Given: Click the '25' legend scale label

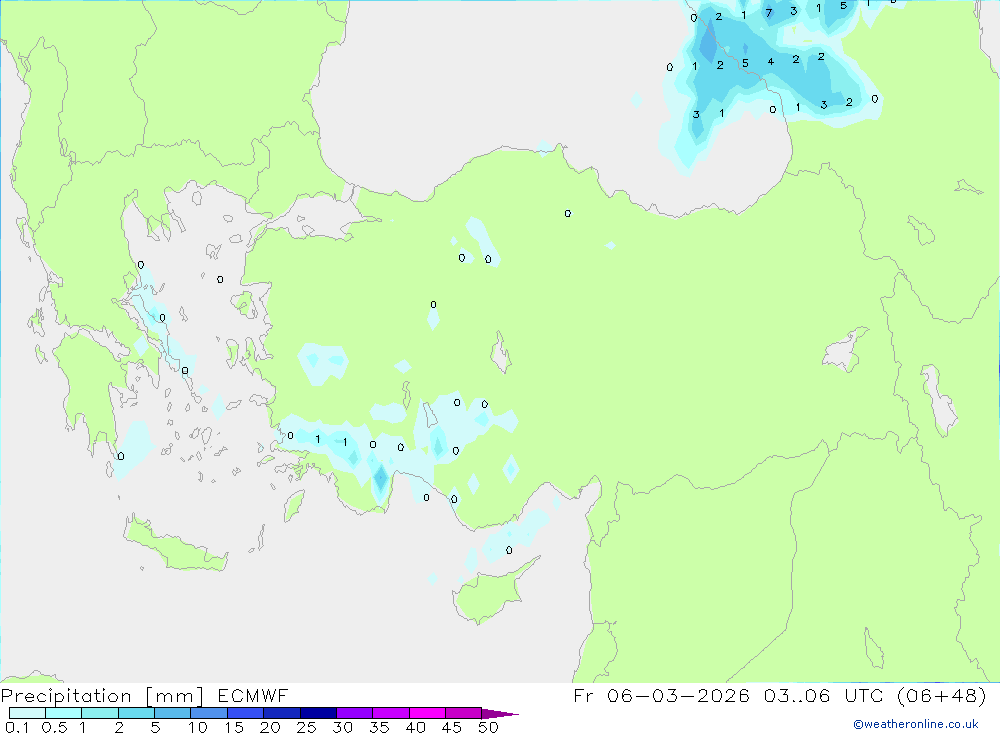Looking at the screenshot, I should pyautogui.click(x=306, y=727).
